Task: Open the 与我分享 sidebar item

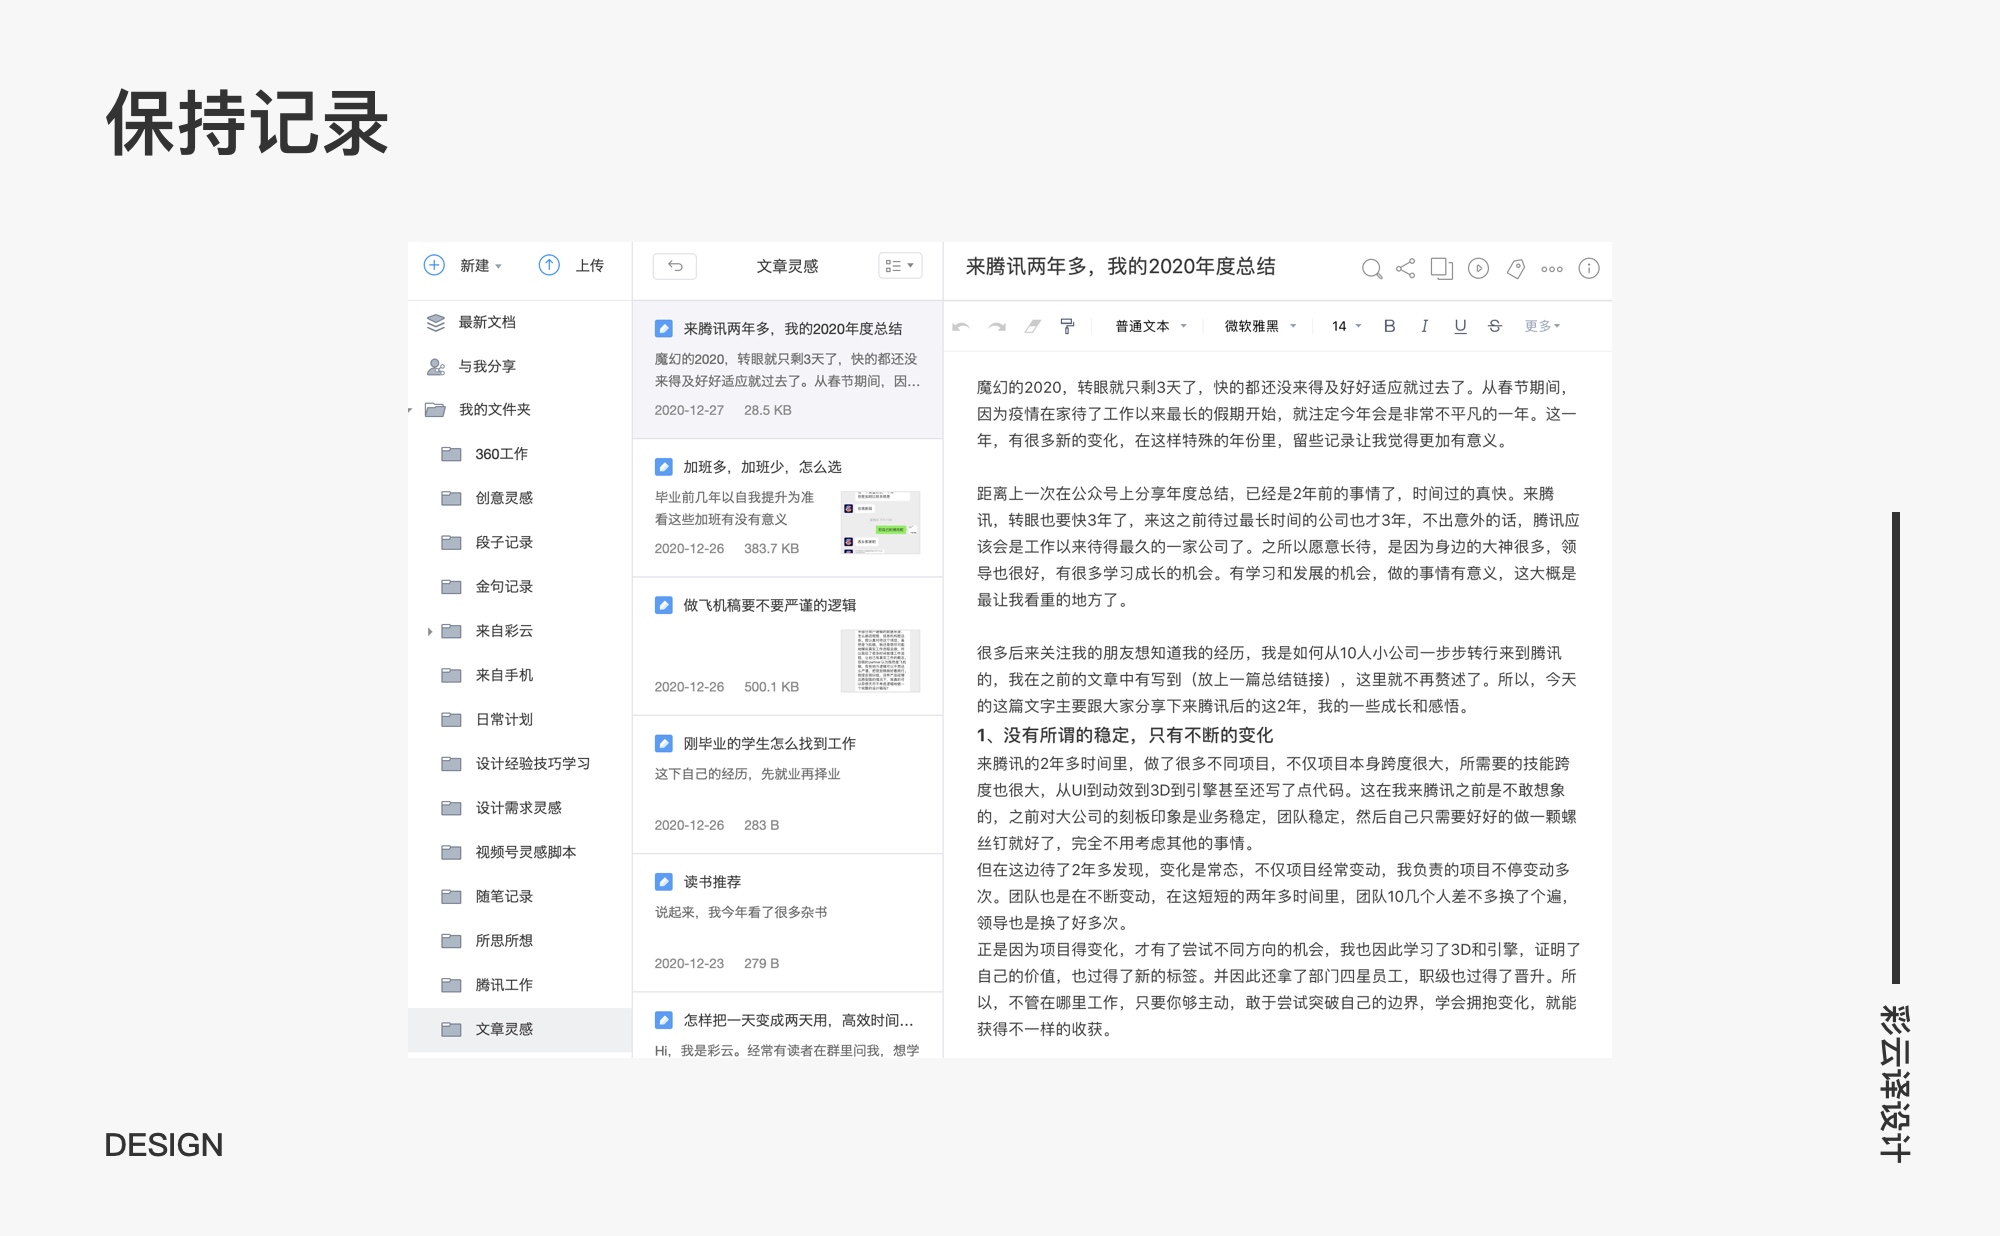Action: click(487, 366)
